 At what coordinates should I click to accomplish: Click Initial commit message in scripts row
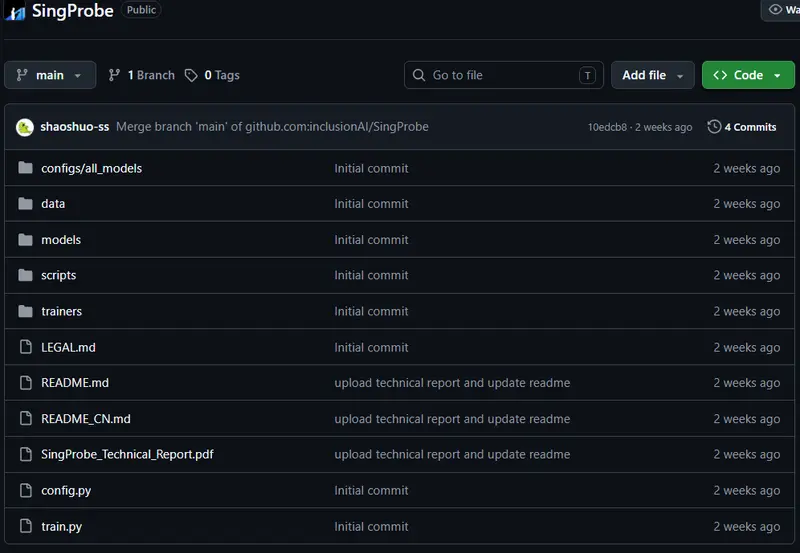[371, 275]
